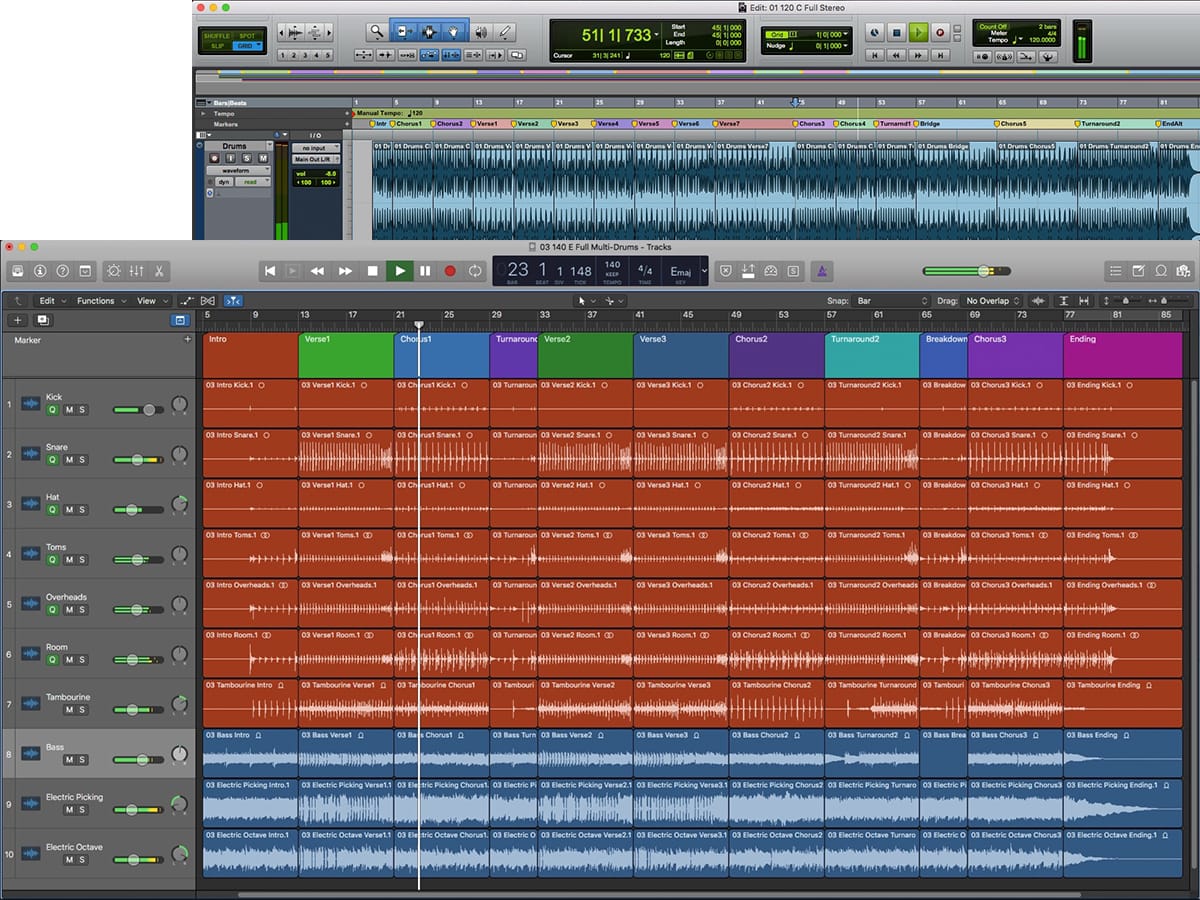Toggle Cycle mode in the transport bar
Screen dimensions: 1200x900
tap(475, 271)
